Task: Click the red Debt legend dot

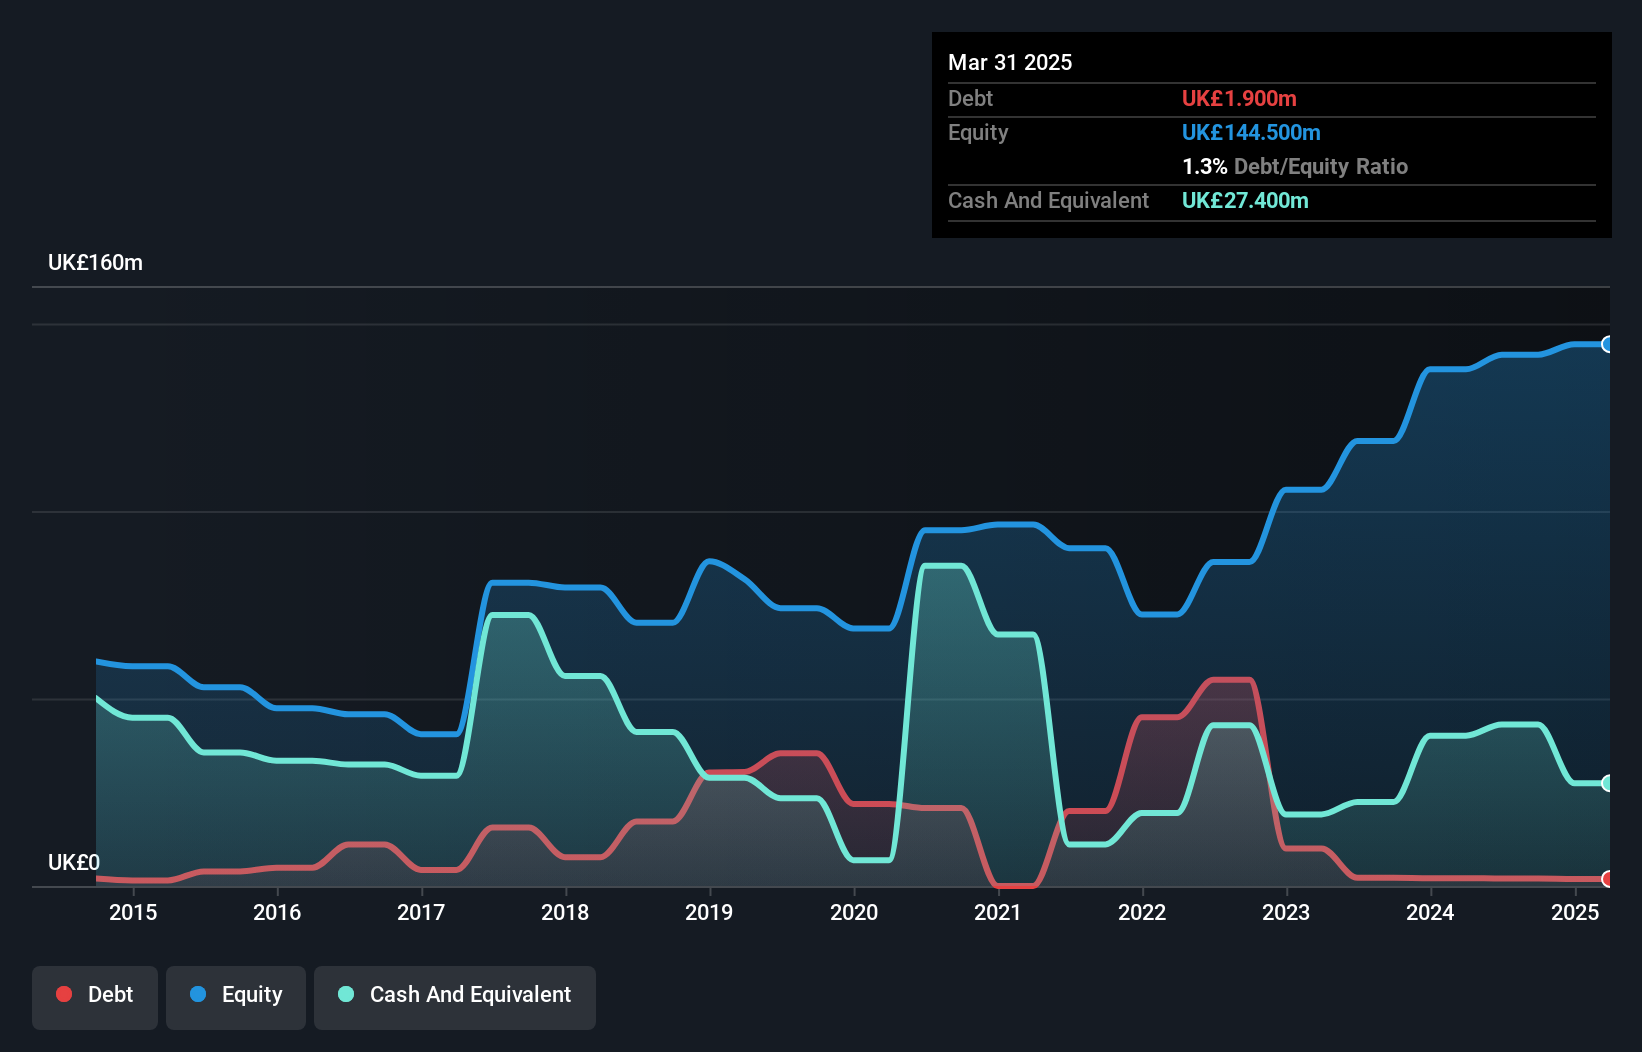Action: (64, 994)
